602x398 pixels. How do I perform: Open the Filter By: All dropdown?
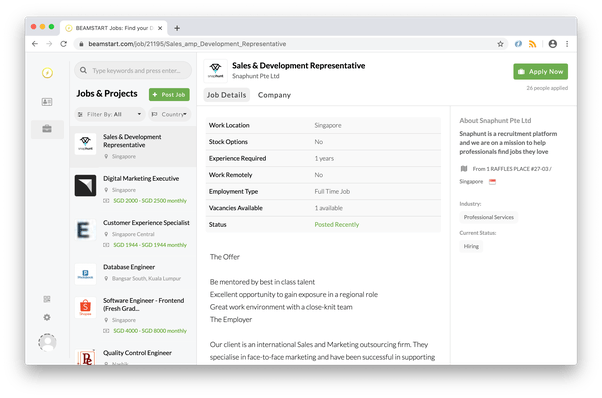click(109, 114)
